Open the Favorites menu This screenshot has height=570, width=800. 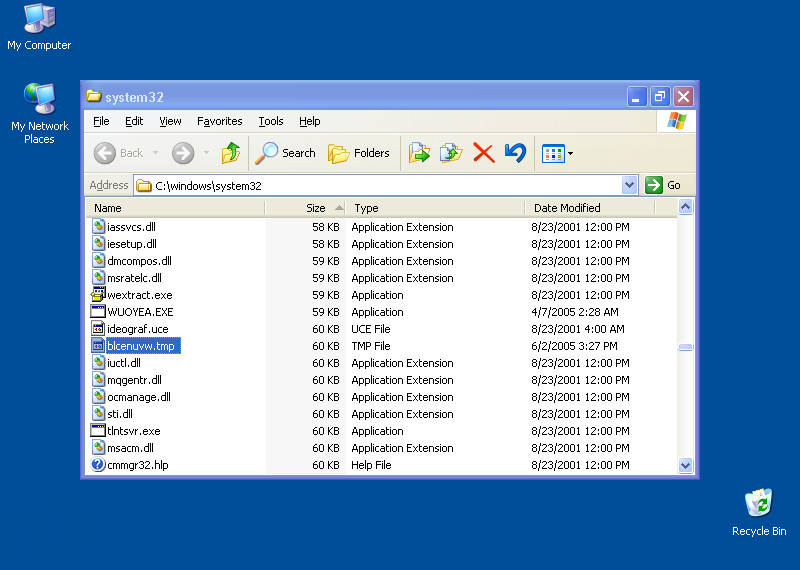219,121
